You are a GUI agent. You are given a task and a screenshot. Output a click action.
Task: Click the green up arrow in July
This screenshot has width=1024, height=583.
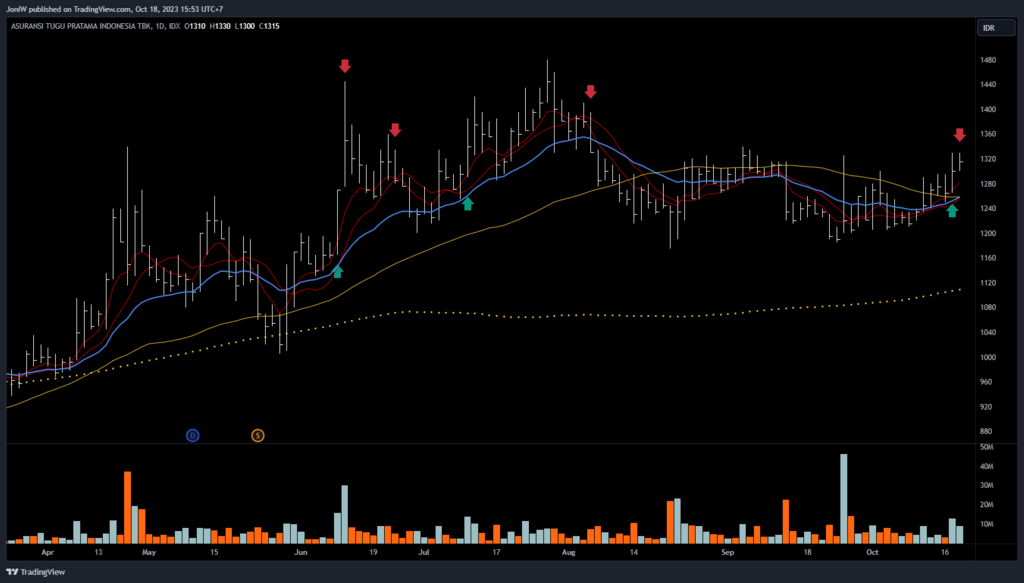[x=467, y=204]
